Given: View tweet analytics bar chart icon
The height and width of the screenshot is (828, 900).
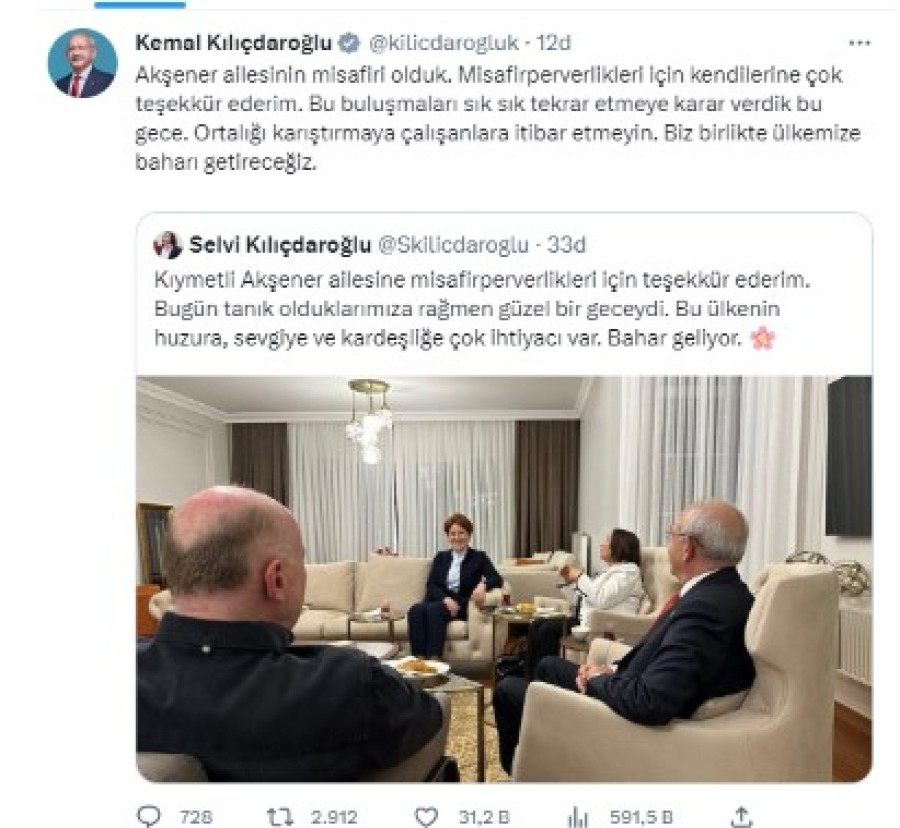Looking at the screenshot, I should [x=579, y=816].
